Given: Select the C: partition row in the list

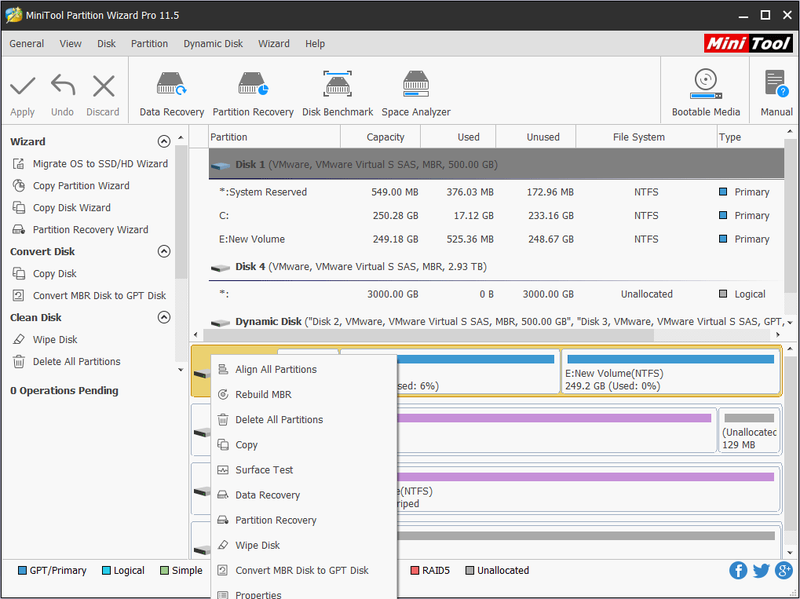Looking at the screenshot, I should (x=496, y=216).
